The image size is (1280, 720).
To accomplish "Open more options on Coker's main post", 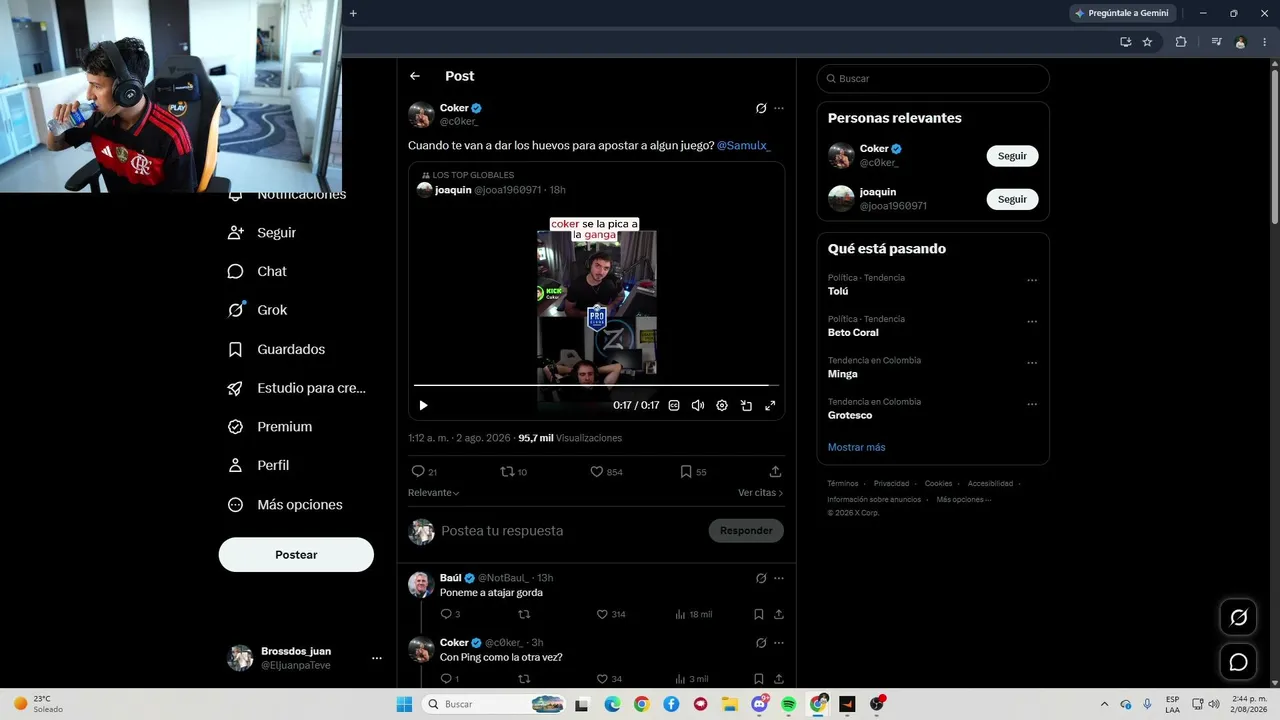I will point(779,108).
